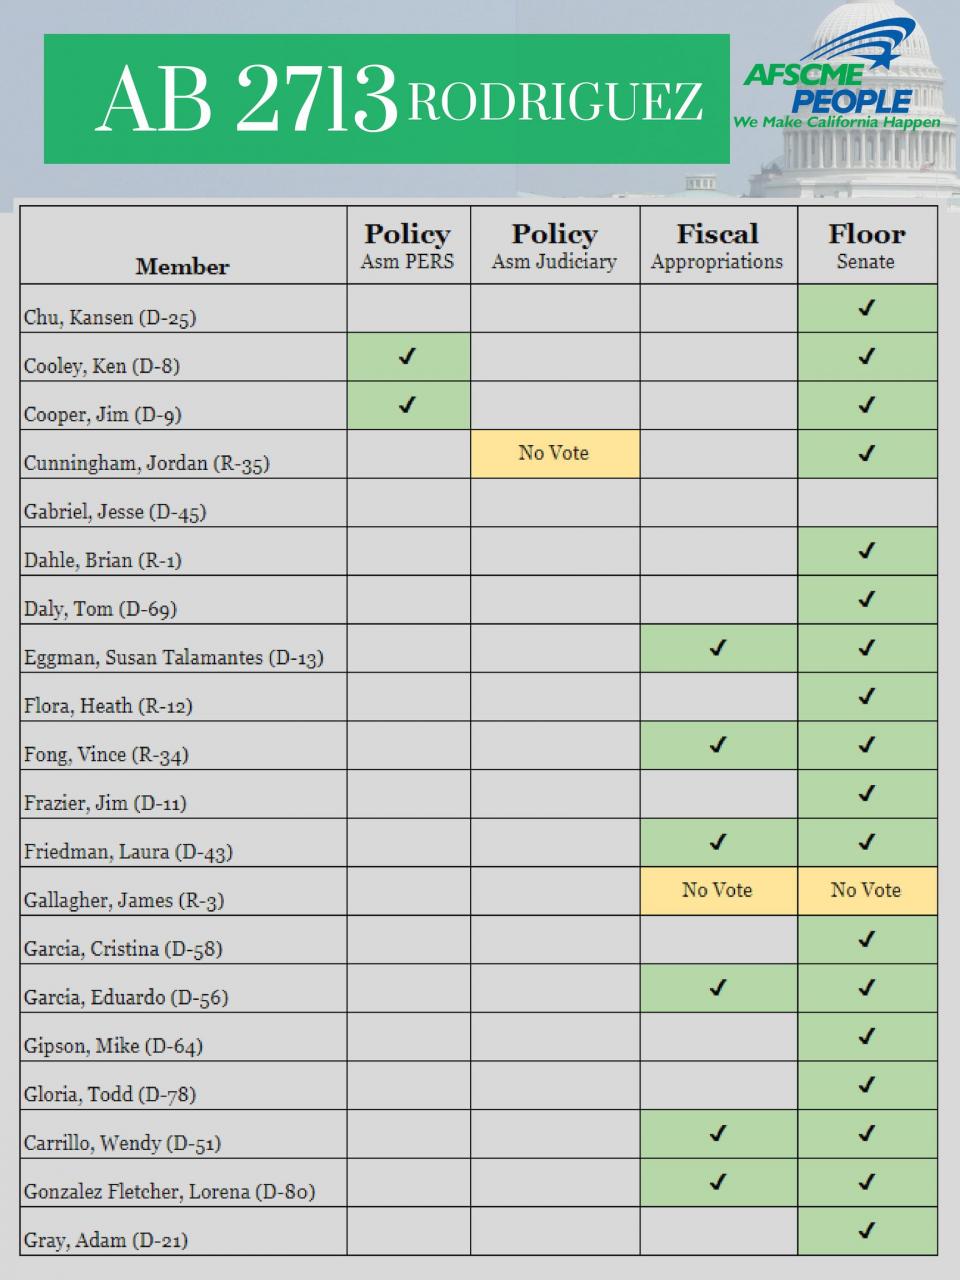
Task: Select the Policy Asm PERS column header
Action: 408,246
